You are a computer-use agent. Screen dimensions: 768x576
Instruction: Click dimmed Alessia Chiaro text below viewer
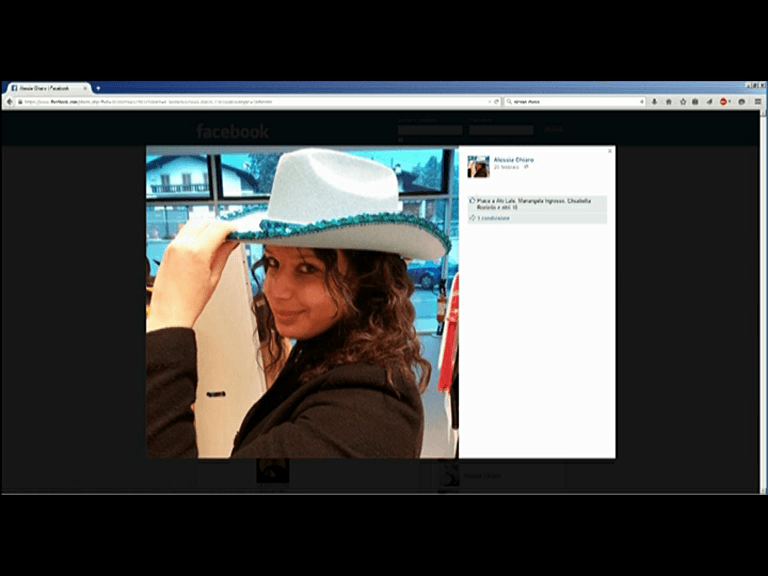coord(481,476)
